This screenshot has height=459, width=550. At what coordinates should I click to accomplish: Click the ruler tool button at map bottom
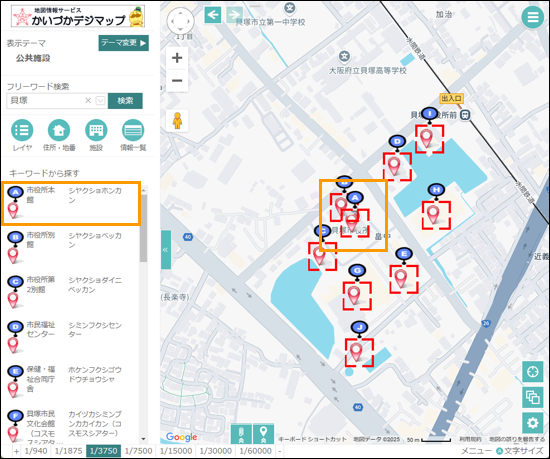pos(241,434)
